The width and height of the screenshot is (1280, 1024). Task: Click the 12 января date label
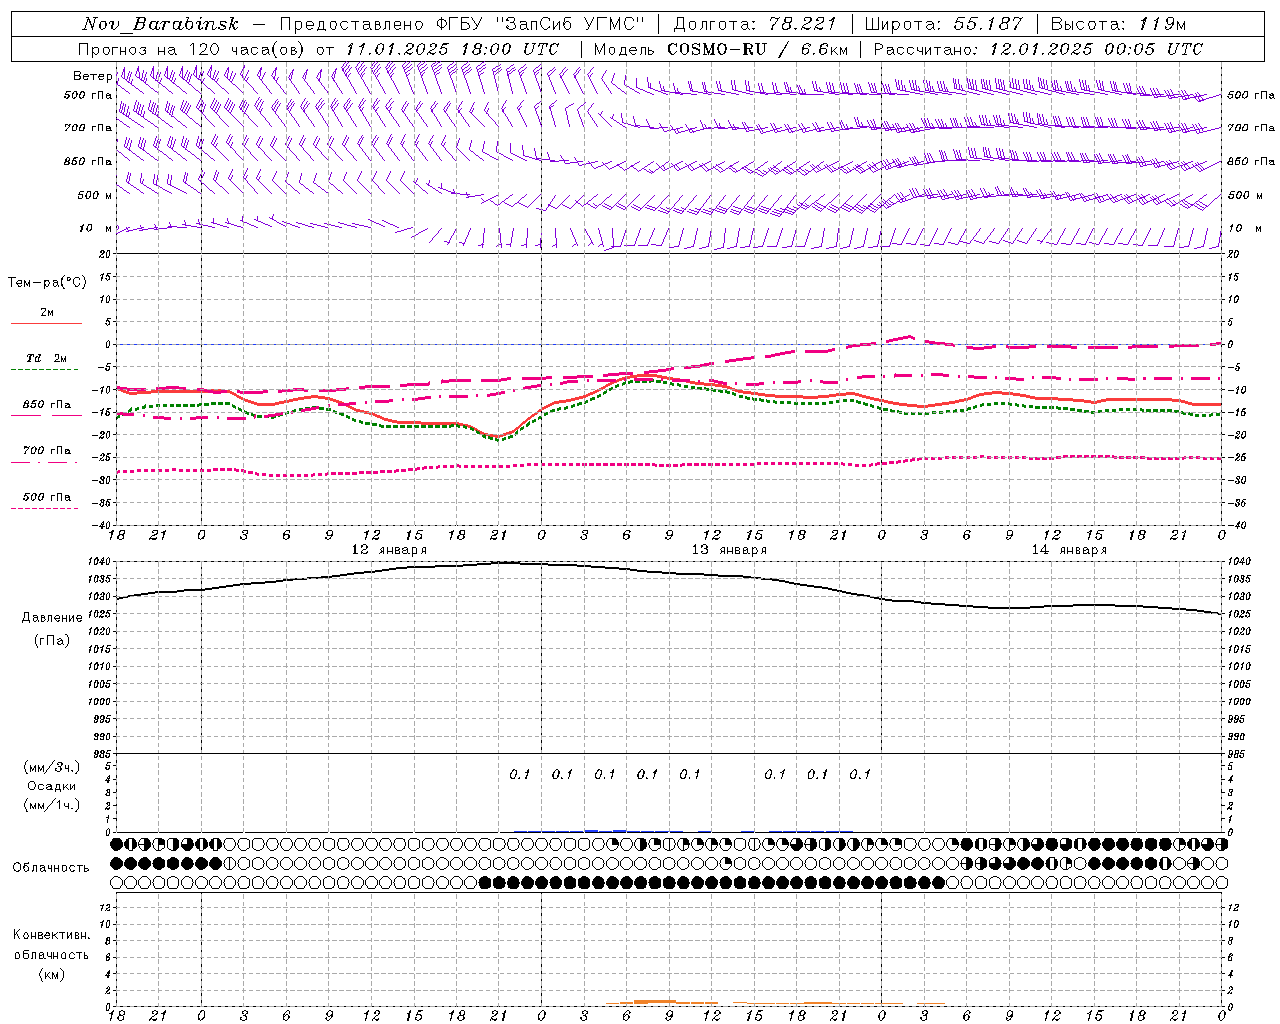click(x=389, y=550)
